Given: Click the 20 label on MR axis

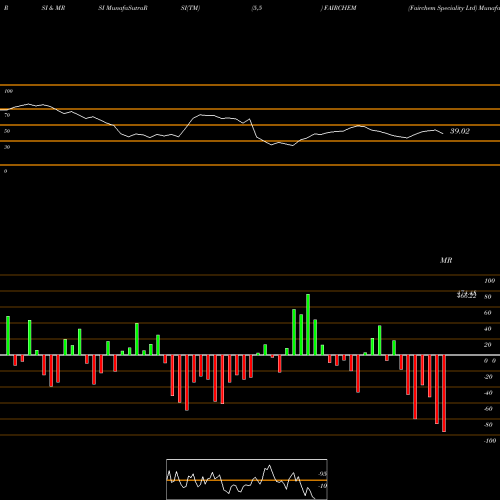Looking at the screenshot, I should (488, 345).
